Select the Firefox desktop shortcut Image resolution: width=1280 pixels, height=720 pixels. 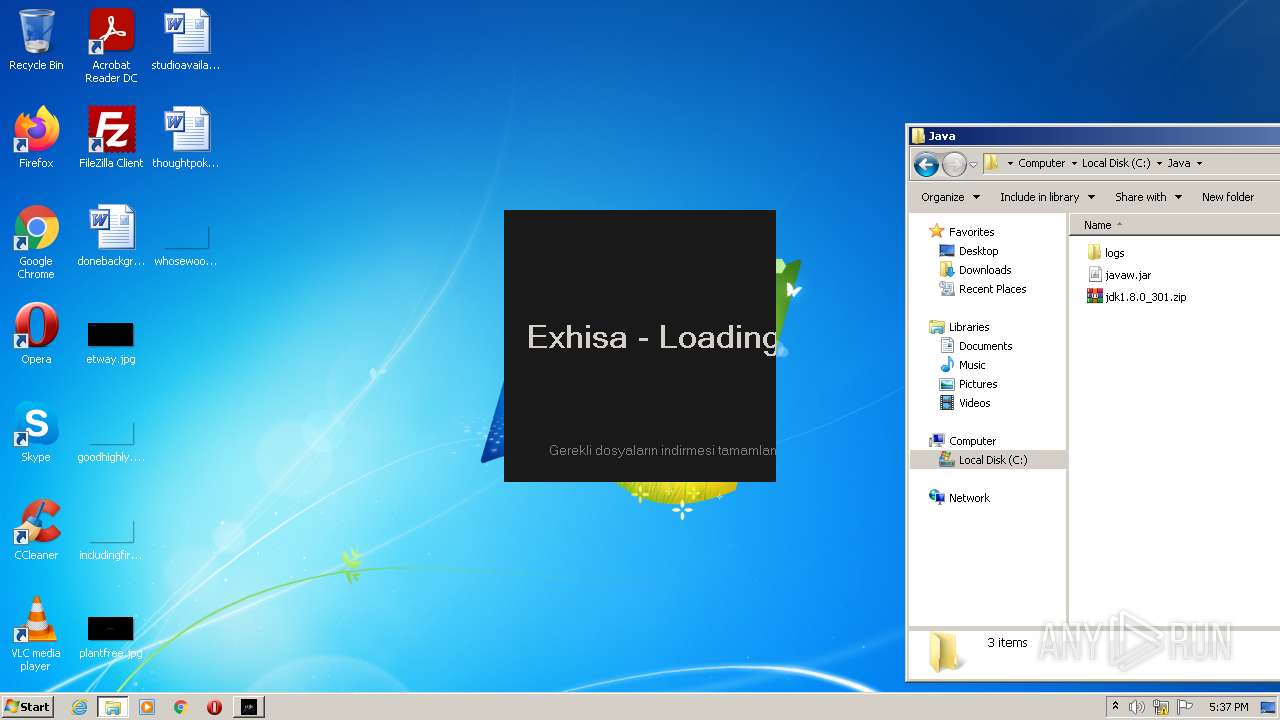coord(36,138)
